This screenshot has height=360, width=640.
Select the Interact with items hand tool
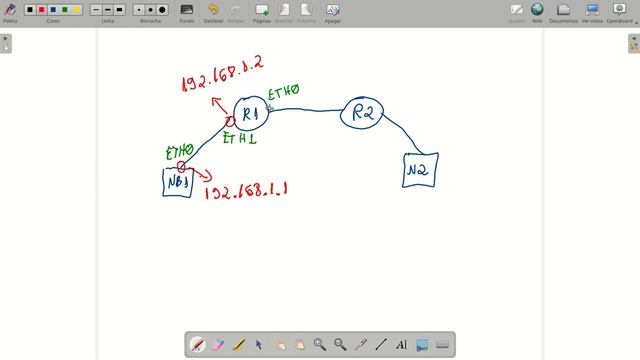pyautogui.click(x=279, y=344)
